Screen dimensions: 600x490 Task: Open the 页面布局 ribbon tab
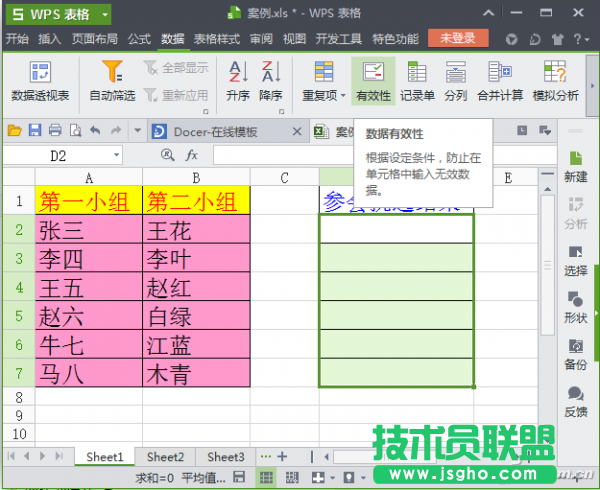pos(95,39)
